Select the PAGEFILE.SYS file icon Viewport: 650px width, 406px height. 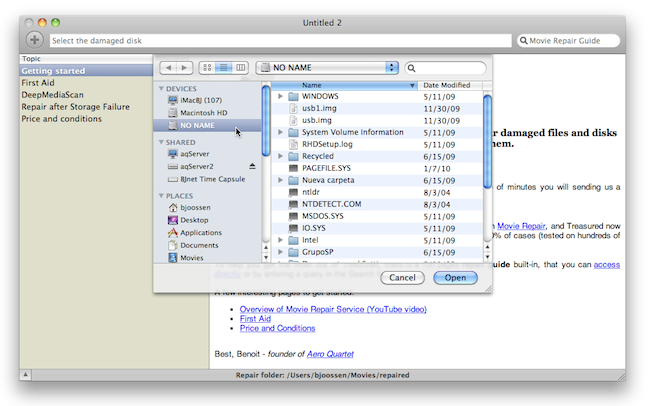coord(293,168)
